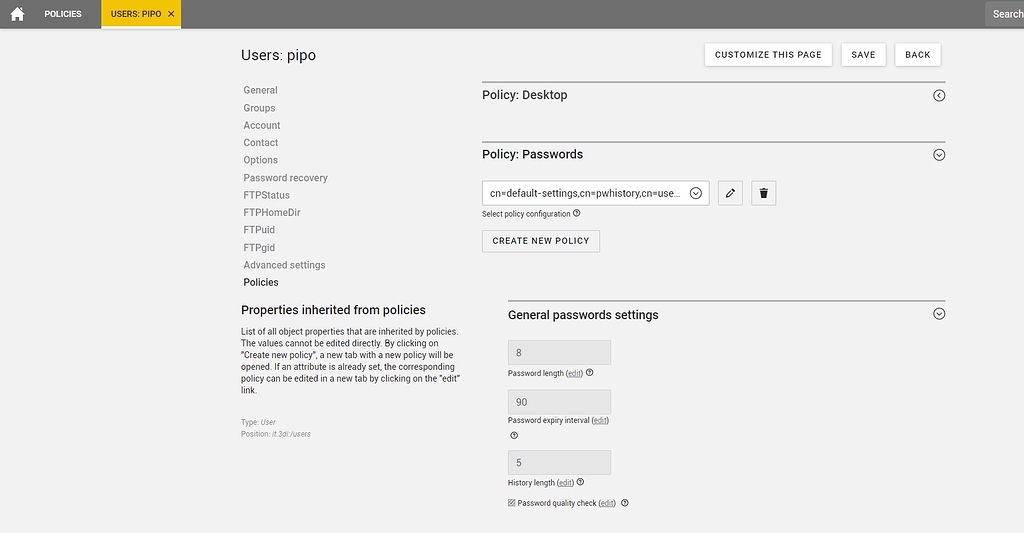Toggle the Password quality check checkbox
The height and width of the screenshot is (533, 1024).
click(x=512, y=503)
